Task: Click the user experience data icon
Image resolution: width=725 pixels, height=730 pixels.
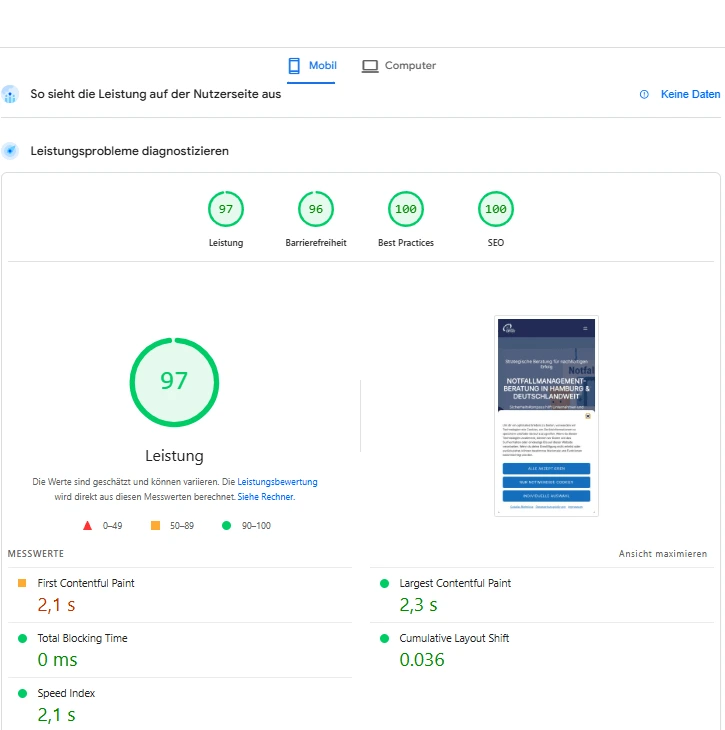Action: pyautogui.click(x=10, y=95)
